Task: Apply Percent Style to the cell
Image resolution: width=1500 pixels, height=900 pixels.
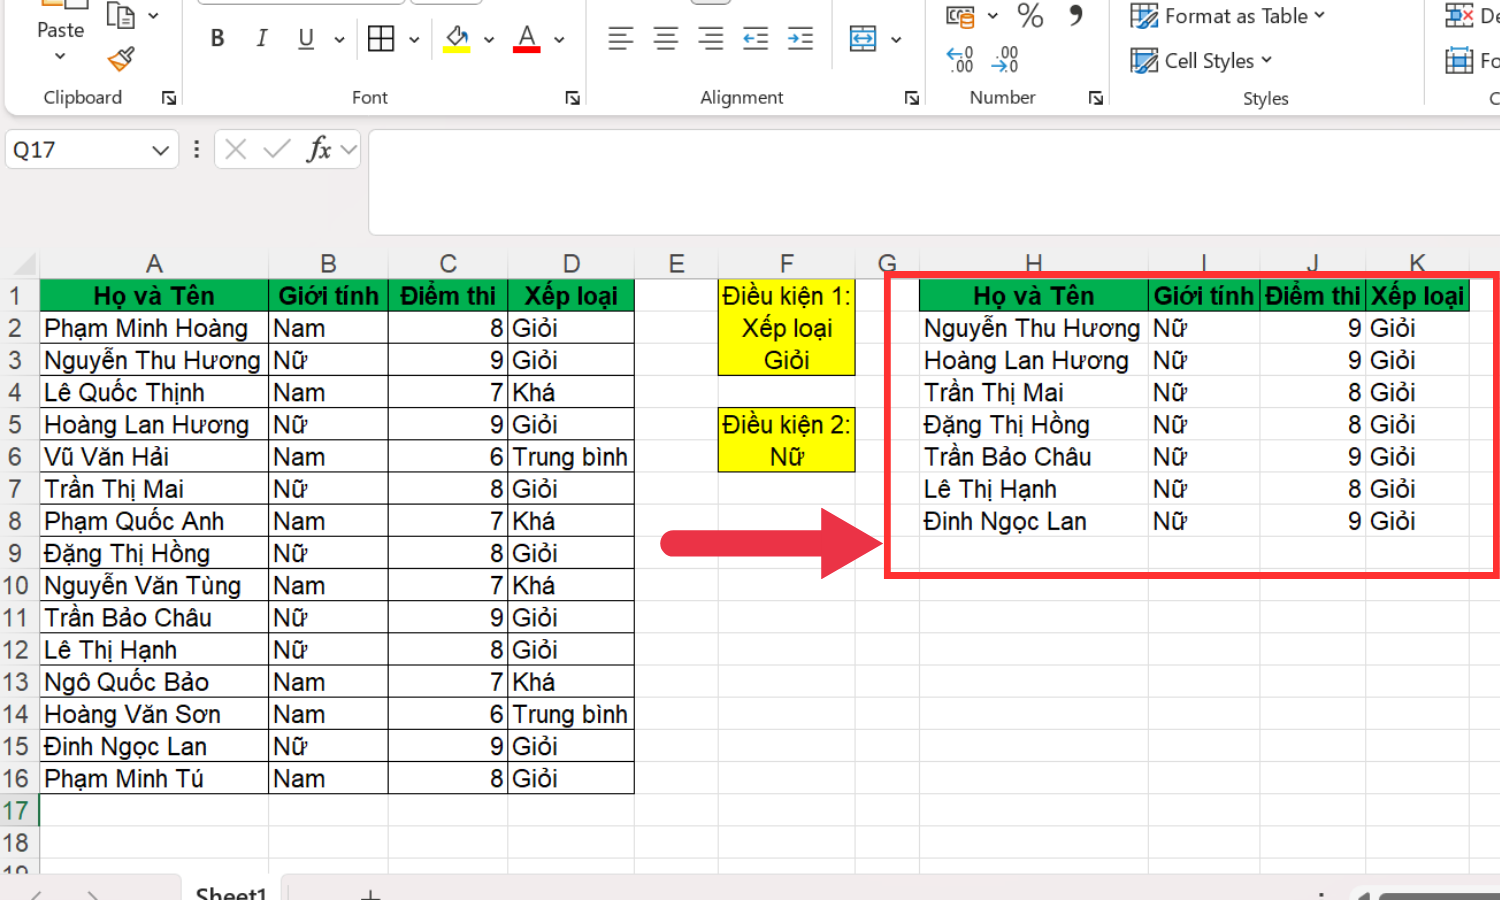Action: 1030,16
